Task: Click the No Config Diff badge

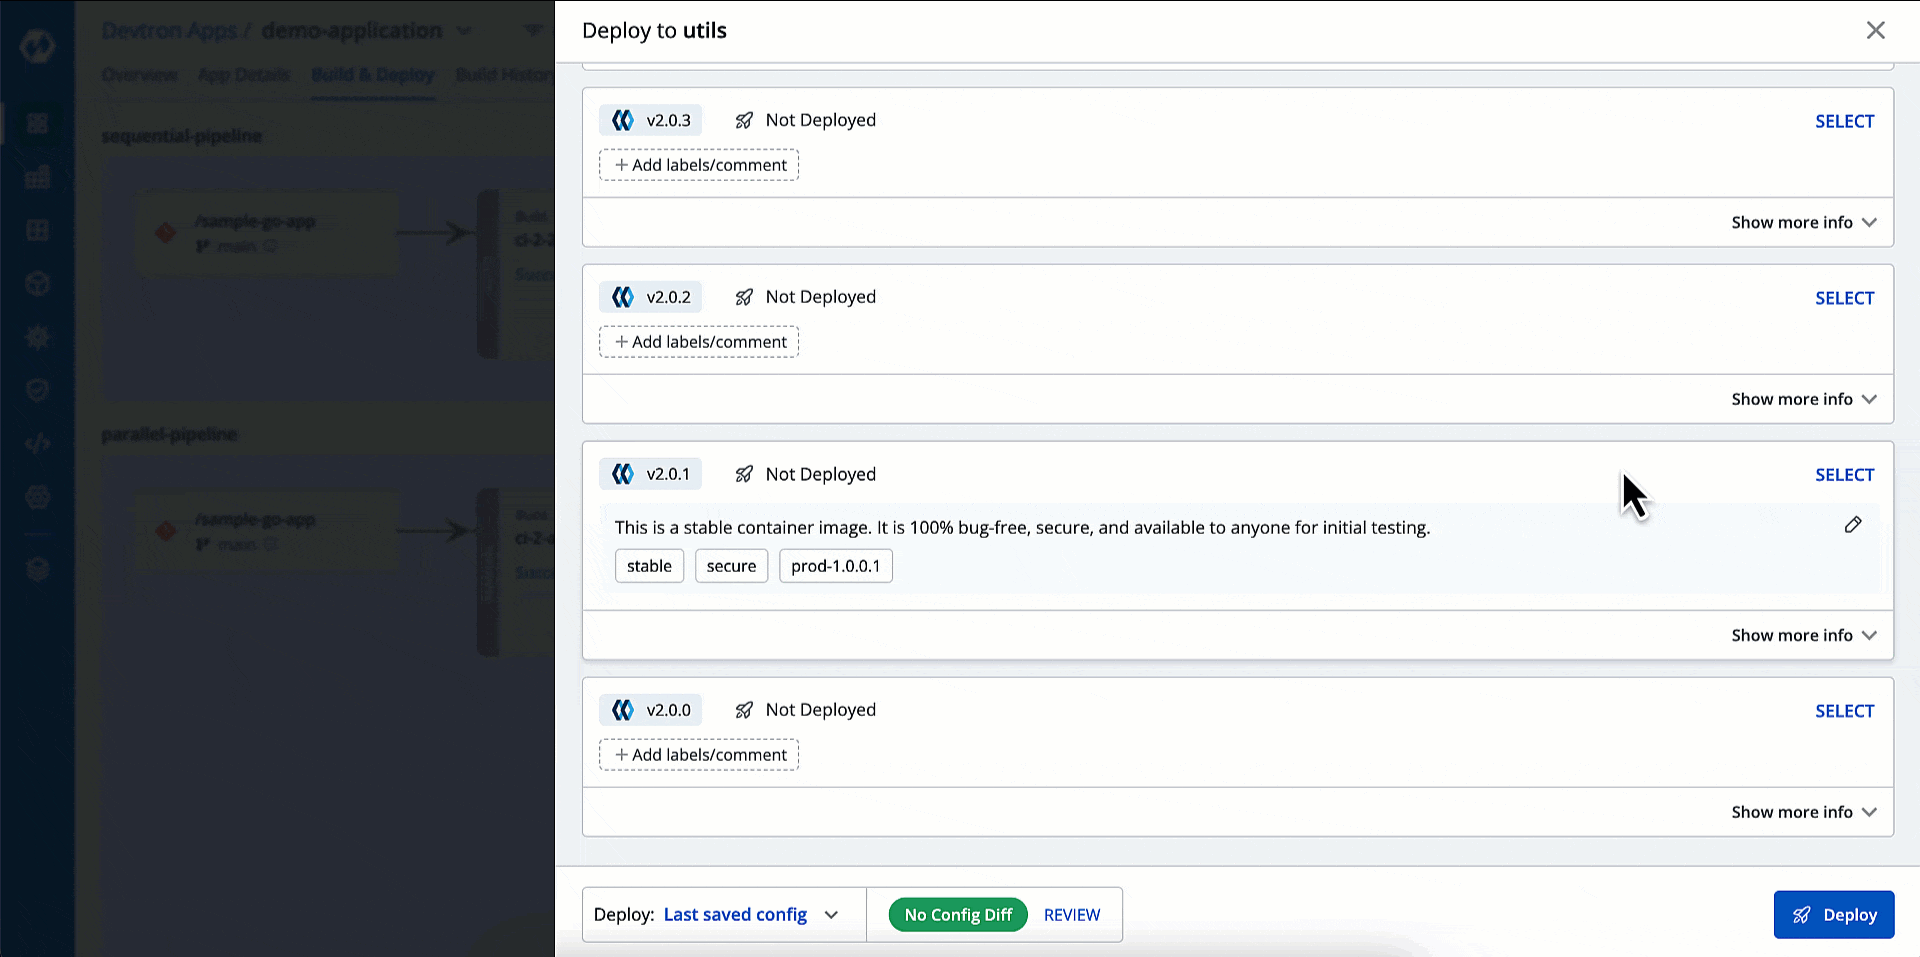Action: [957, 915]
